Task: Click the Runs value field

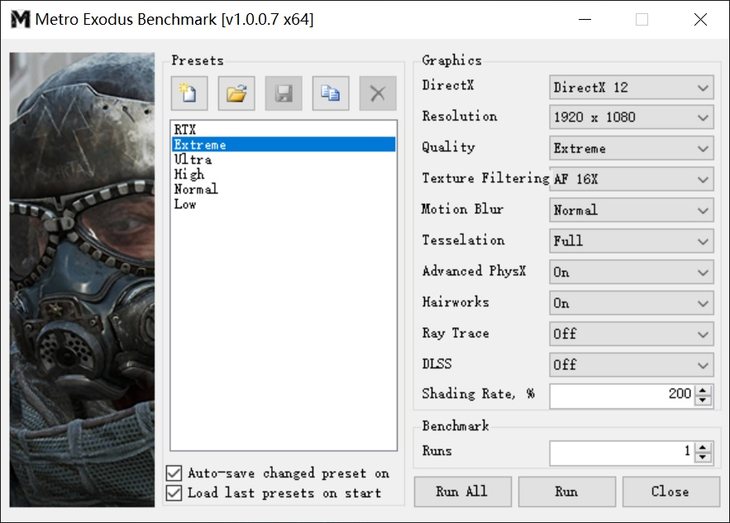Action: point(622,453)
